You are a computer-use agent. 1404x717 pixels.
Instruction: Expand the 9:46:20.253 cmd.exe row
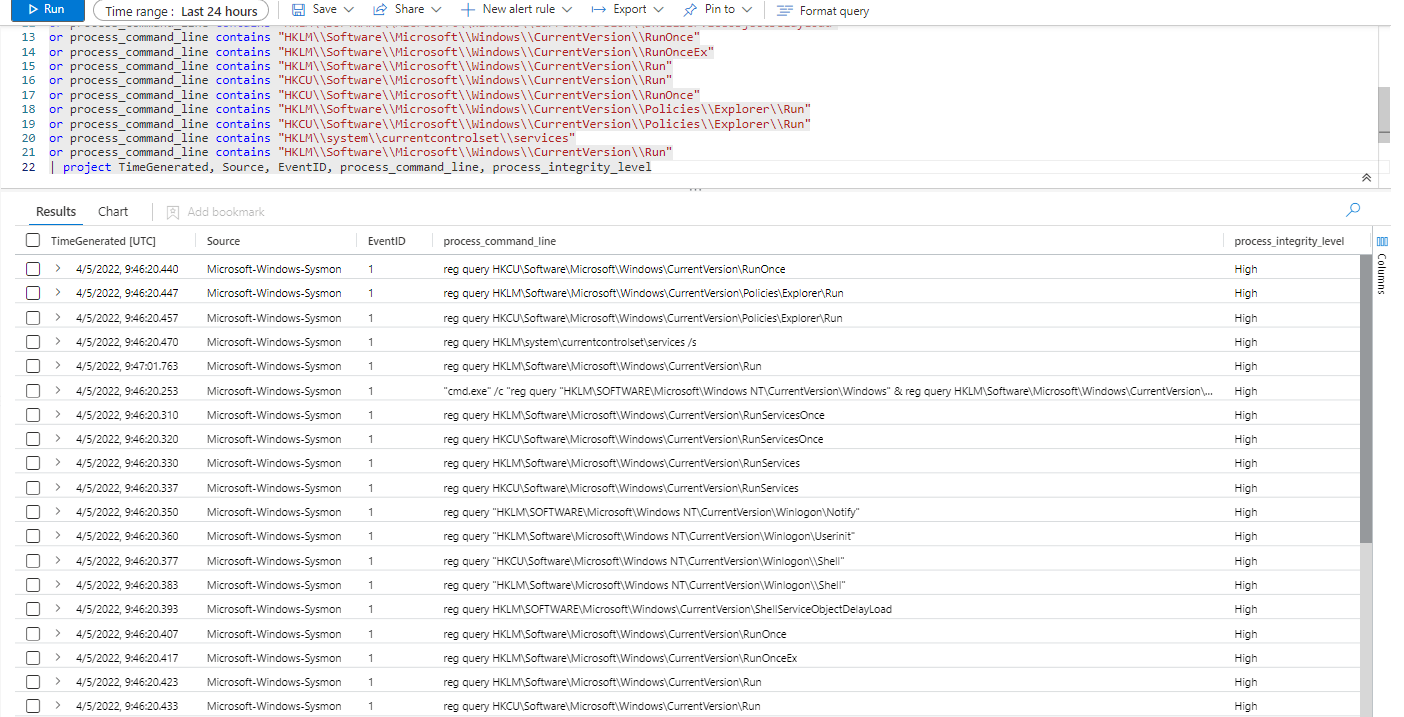pos(57,390)
